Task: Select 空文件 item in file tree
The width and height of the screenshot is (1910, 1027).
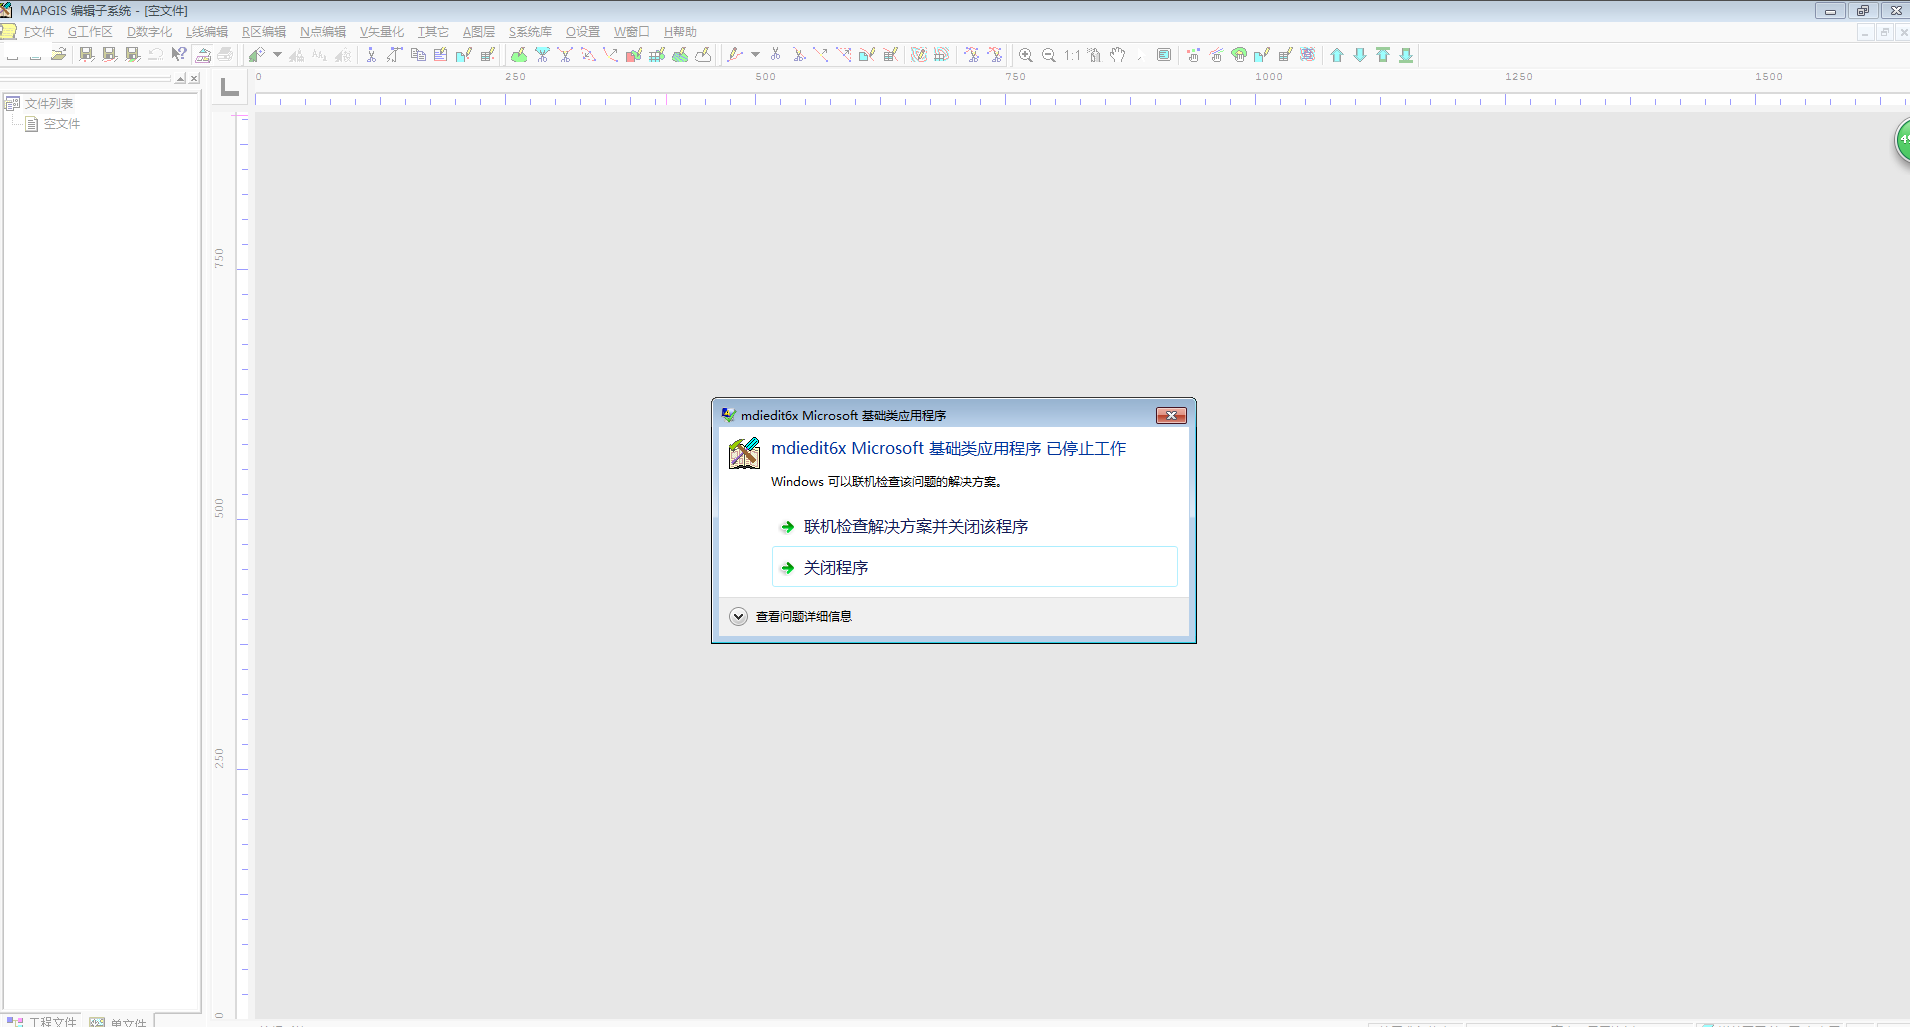Action: 61,124
